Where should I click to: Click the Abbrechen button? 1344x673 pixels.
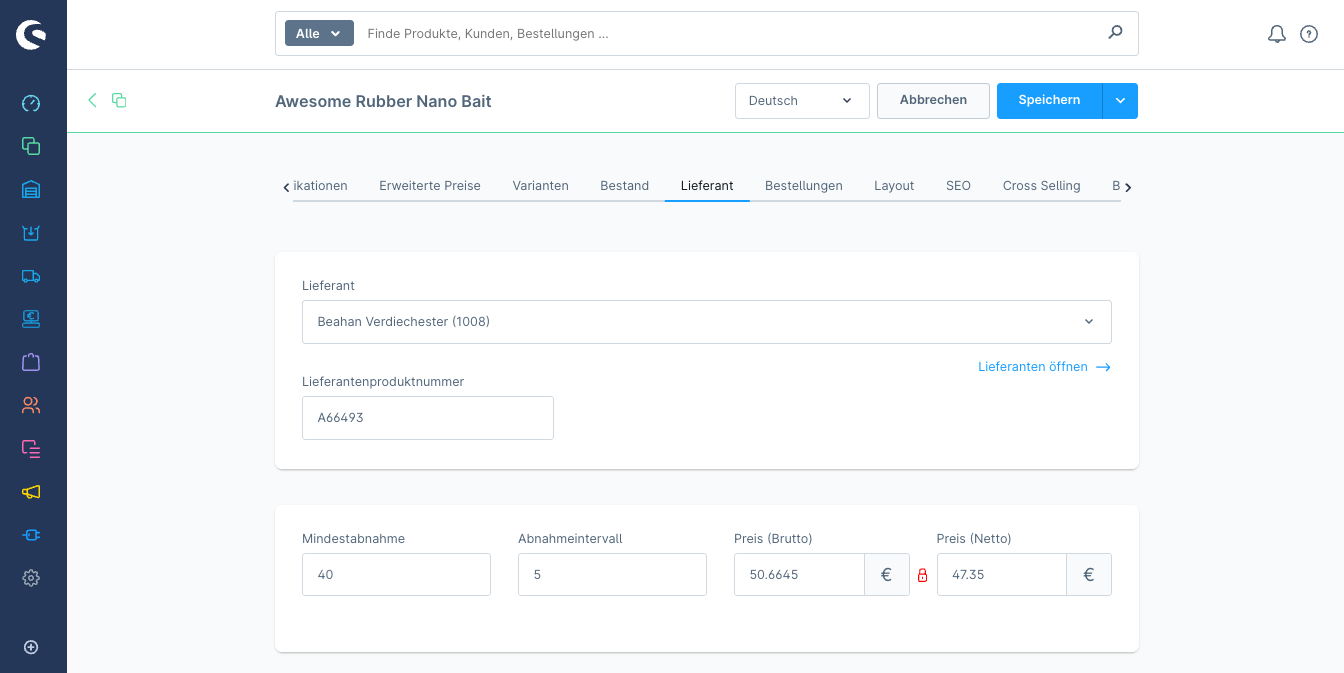point(932,100)
